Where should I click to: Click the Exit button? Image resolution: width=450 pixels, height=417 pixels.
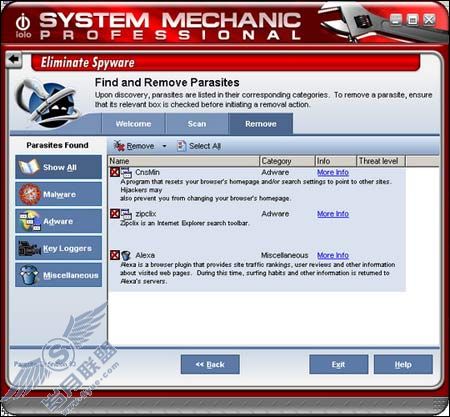(x=338, y=364)
